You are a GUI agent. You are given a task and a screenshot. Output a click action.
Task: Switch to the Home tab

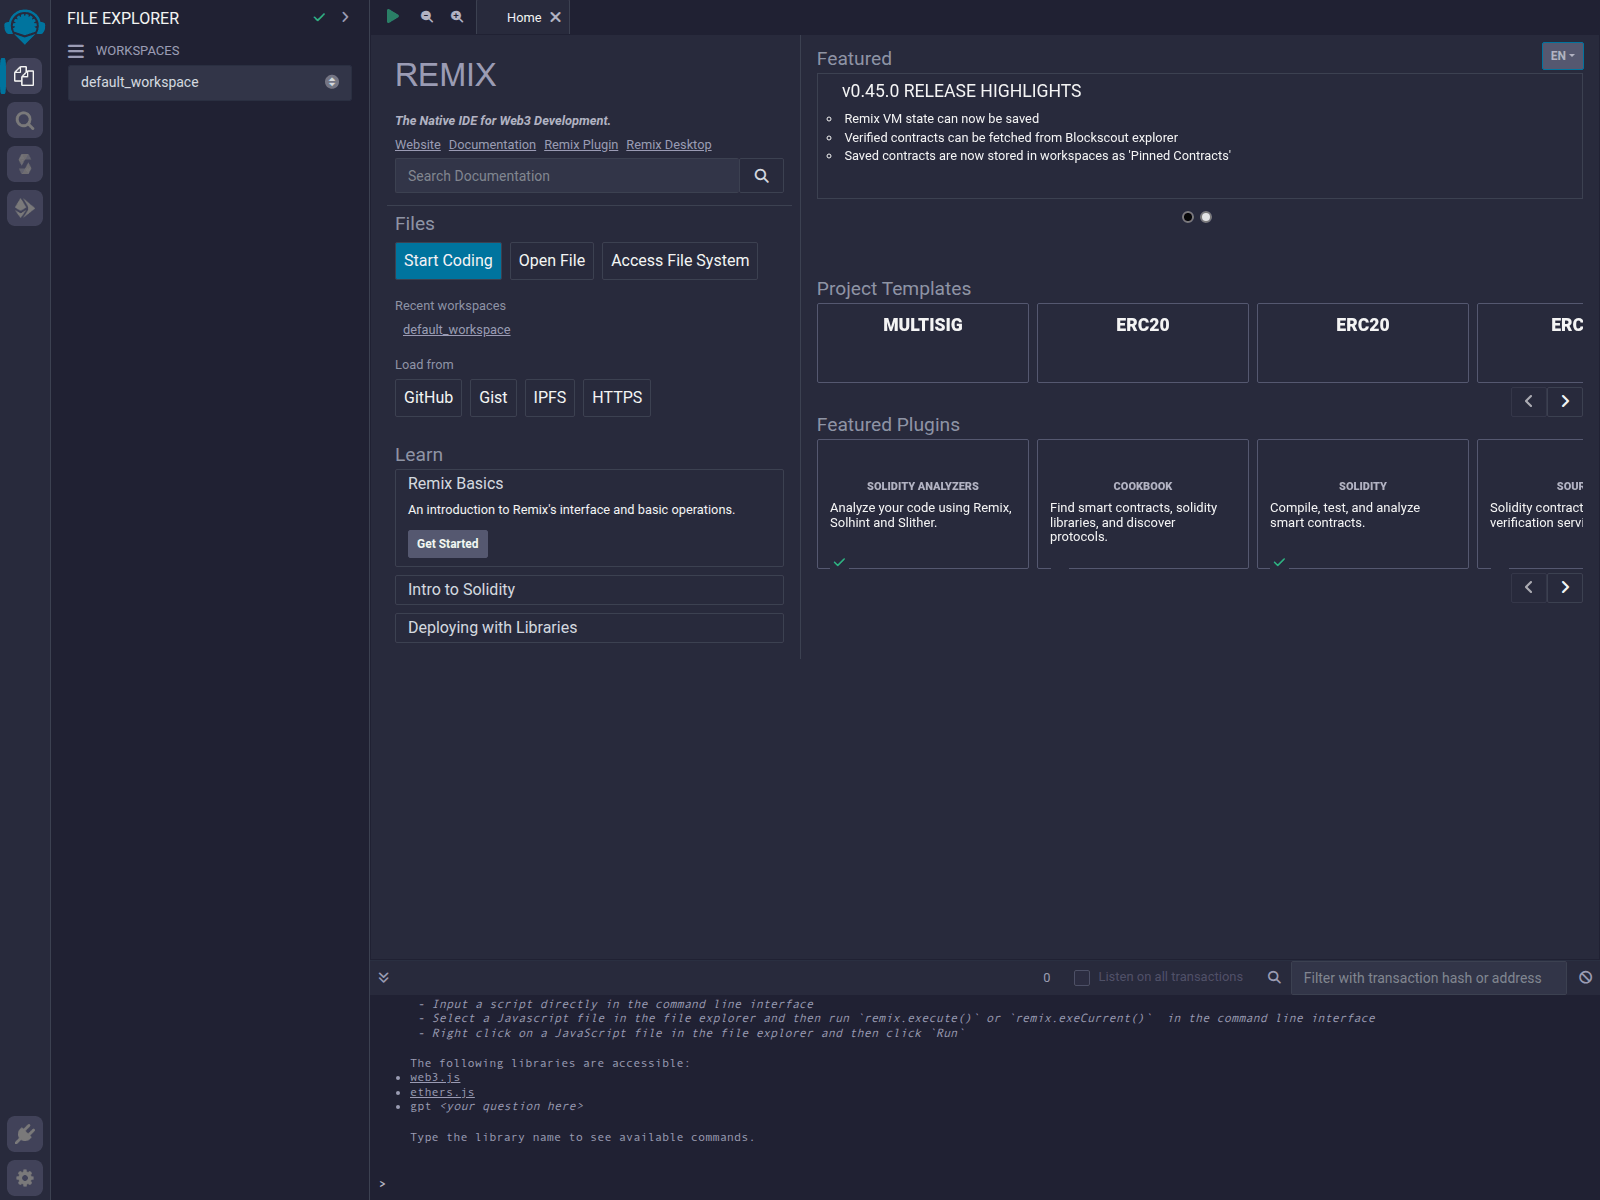[x=524, y=17]
